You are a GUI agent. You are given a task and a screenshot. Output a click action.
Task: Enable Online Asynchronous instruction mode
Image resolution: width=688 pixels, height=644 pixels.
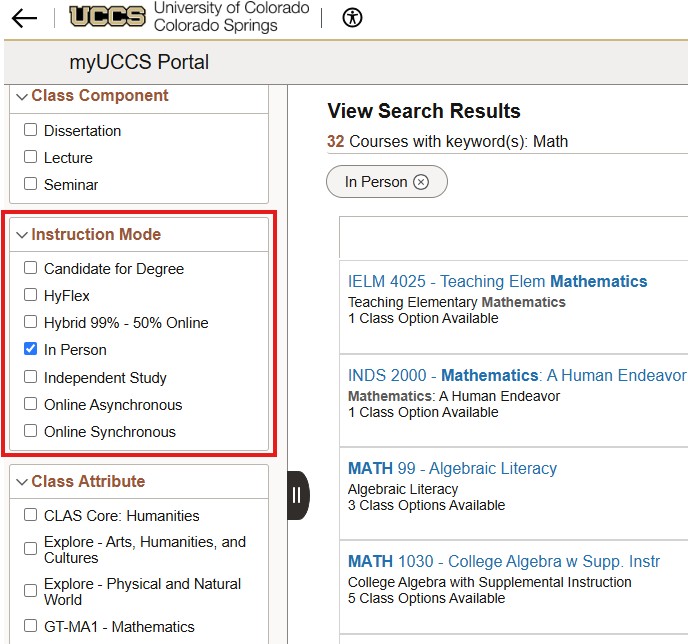pyautogui.click(x=31, y=405)
